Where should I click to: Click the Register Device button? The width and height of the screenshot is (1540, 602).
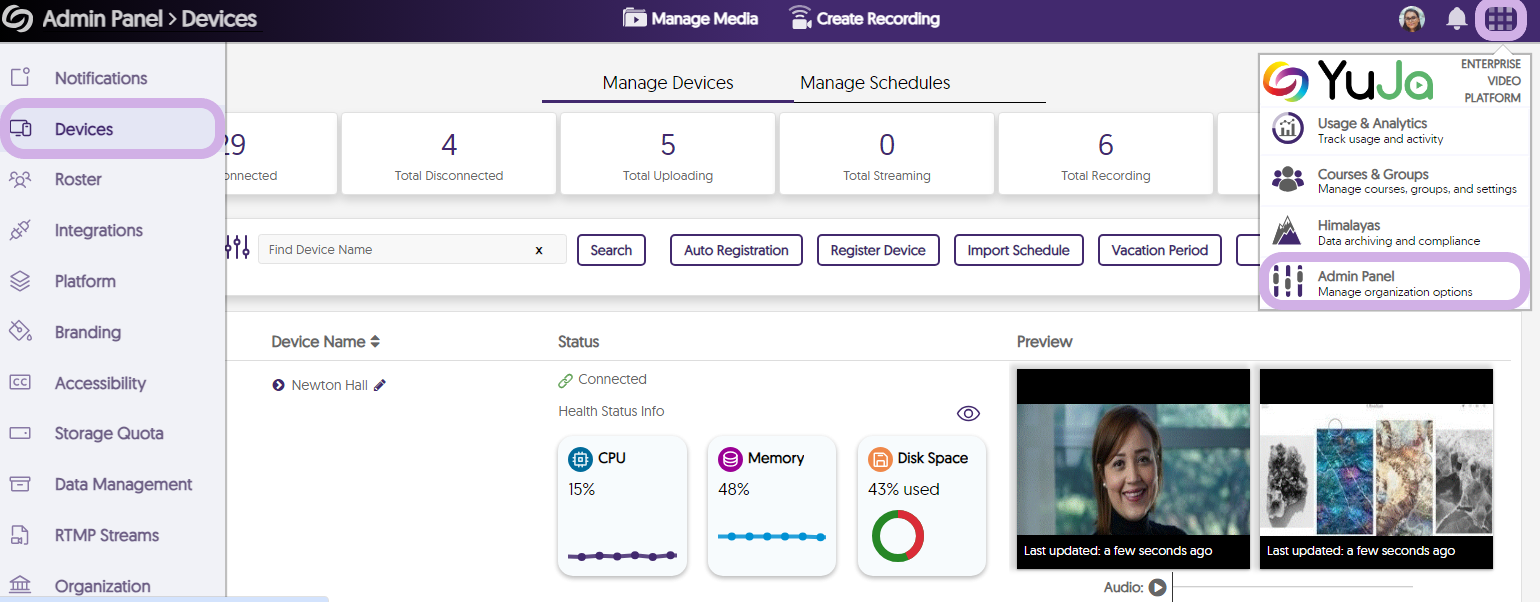tap(878, 250)
